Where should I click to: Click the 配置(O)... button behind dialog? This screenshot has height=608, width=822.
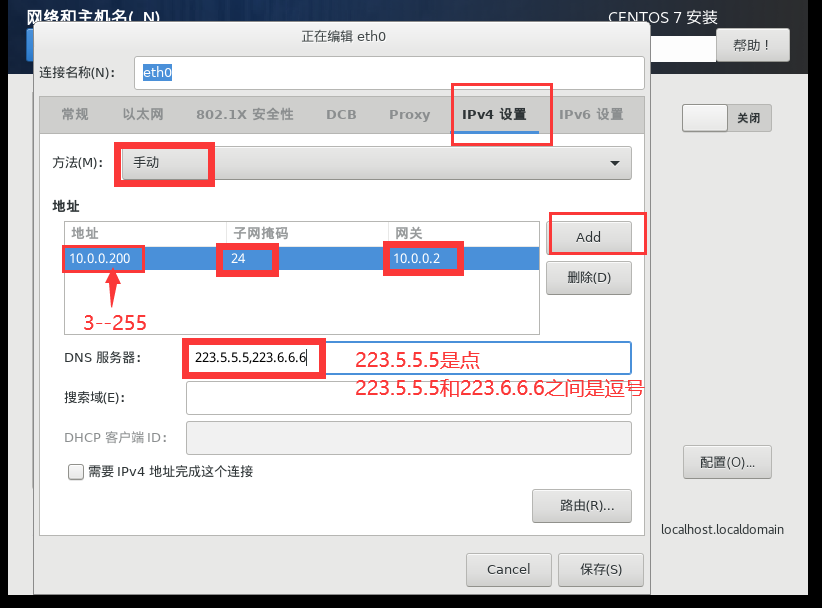(727, 462)
